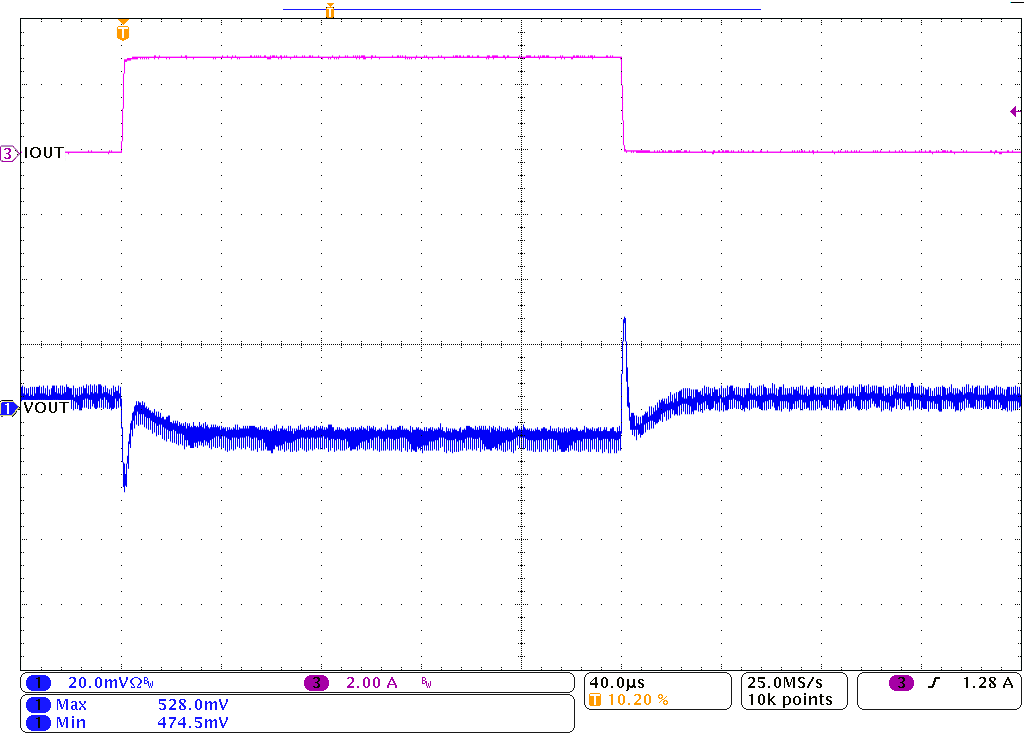
Task: Click the channel 3 trigger source badge
Action: coord(901,683)
